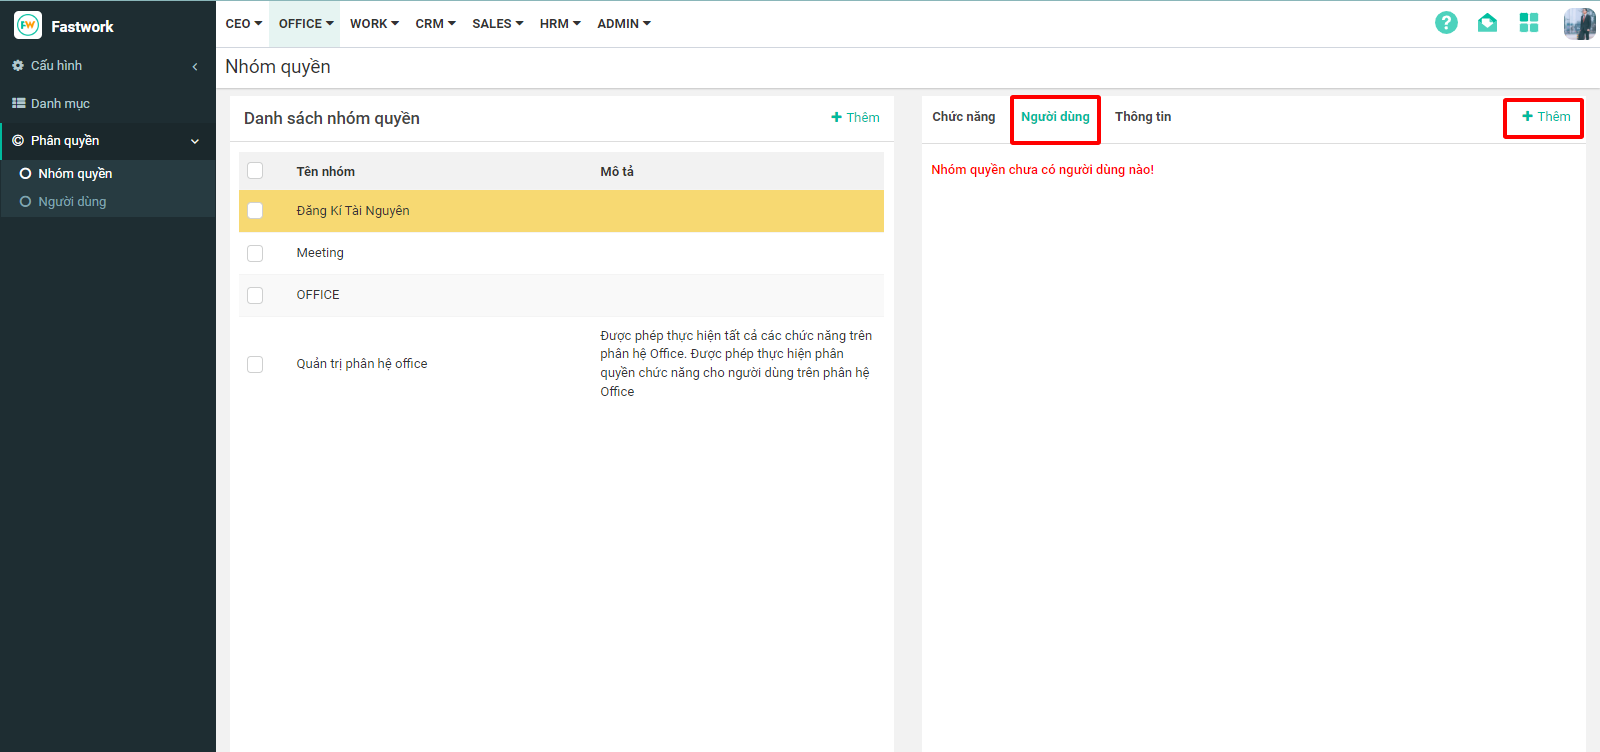Tick the Meeting group checkbox
Viewport: 1600px width, 752px height.
pyautogui.click(x=255, y=254)
